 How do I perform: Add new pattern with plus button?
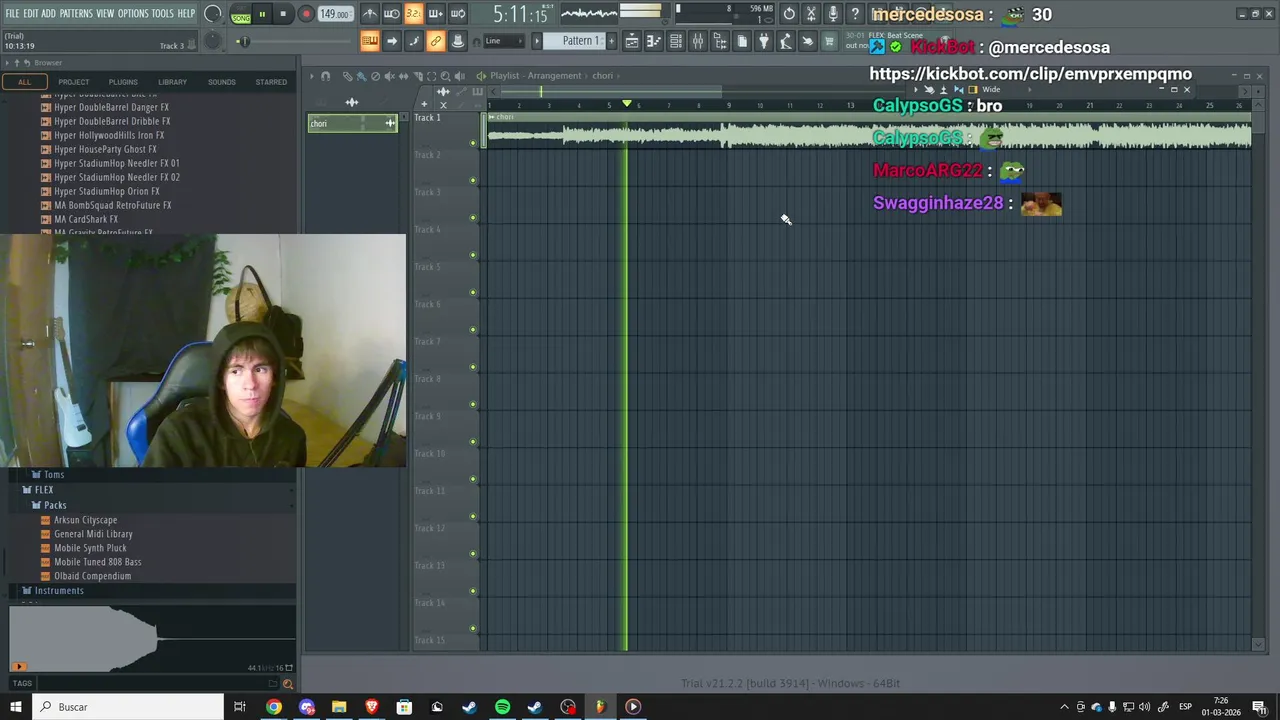click(612, 41)
